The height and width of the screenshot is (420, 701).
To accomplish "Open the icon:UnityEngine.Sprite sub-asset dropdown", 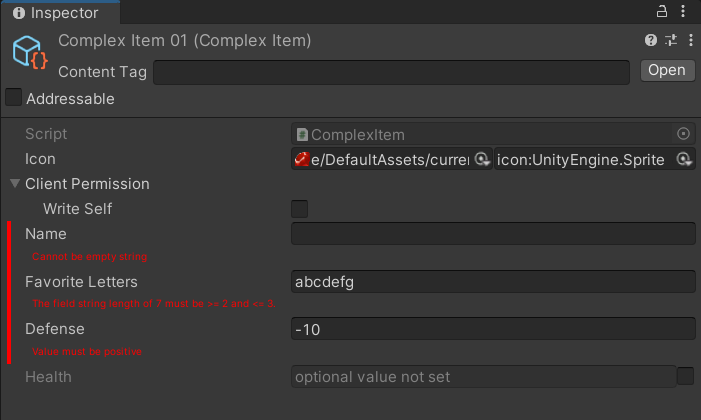I will pos(684,159).
